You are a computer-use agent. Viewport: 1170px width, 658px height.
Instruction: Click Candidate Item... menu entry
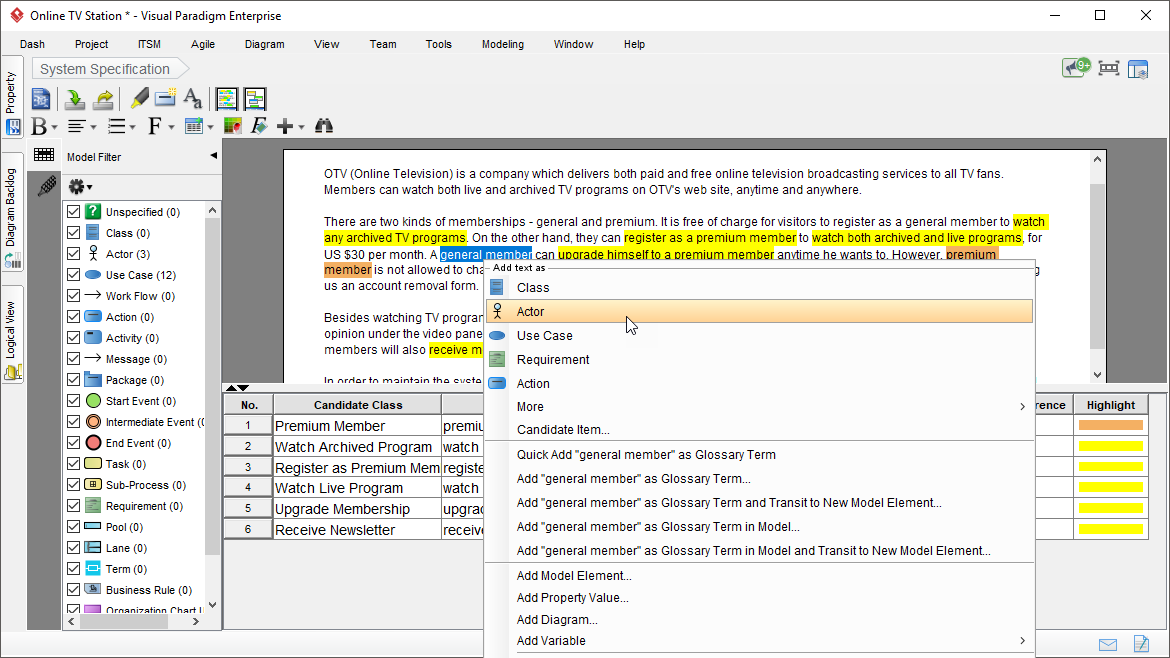click(760, 430)
